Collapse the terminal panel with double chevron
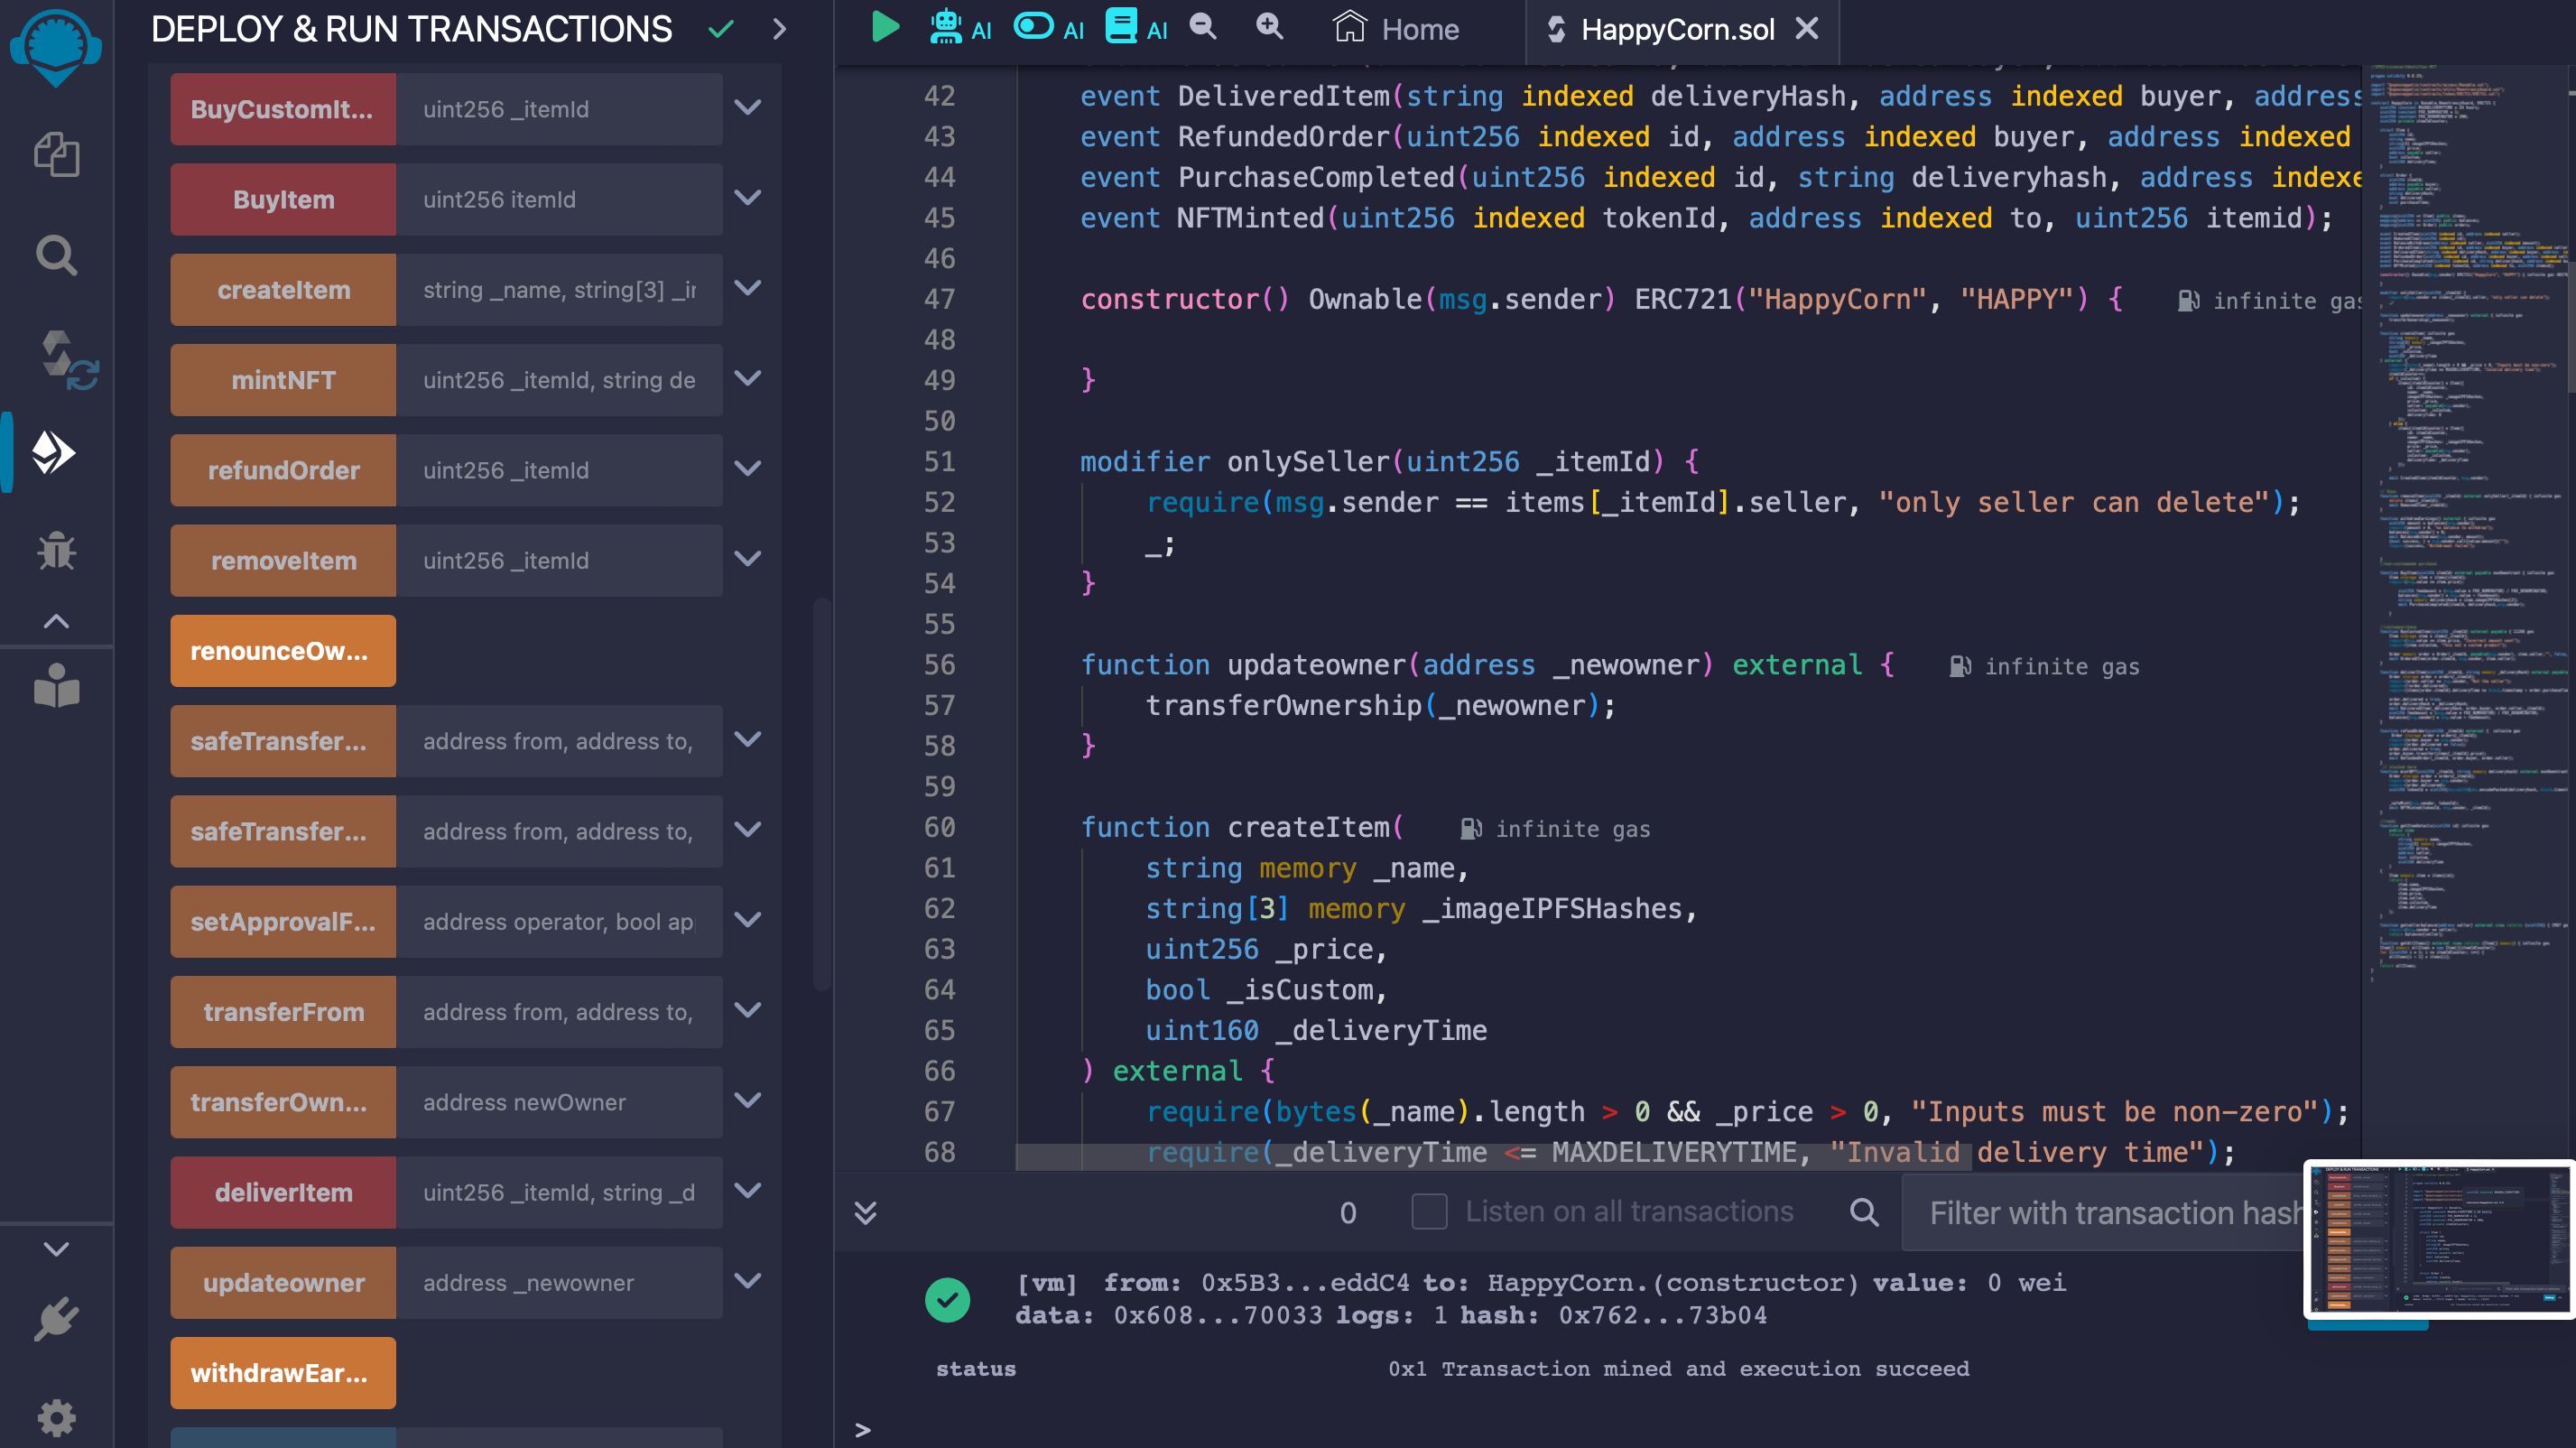The image size is (2576, 1448). point(865,1212)
